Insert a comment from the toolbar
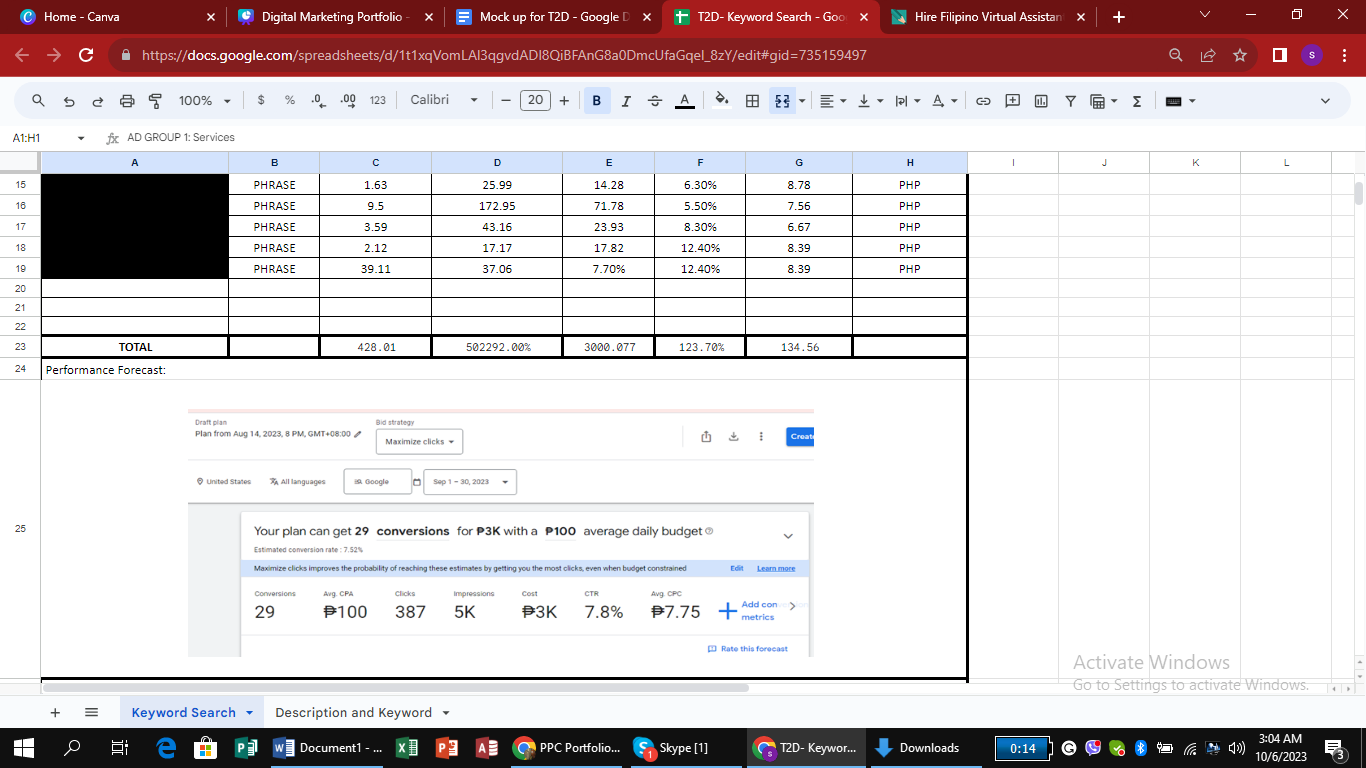Viewport: 1366px width, 768px height. coord(1012,101)
